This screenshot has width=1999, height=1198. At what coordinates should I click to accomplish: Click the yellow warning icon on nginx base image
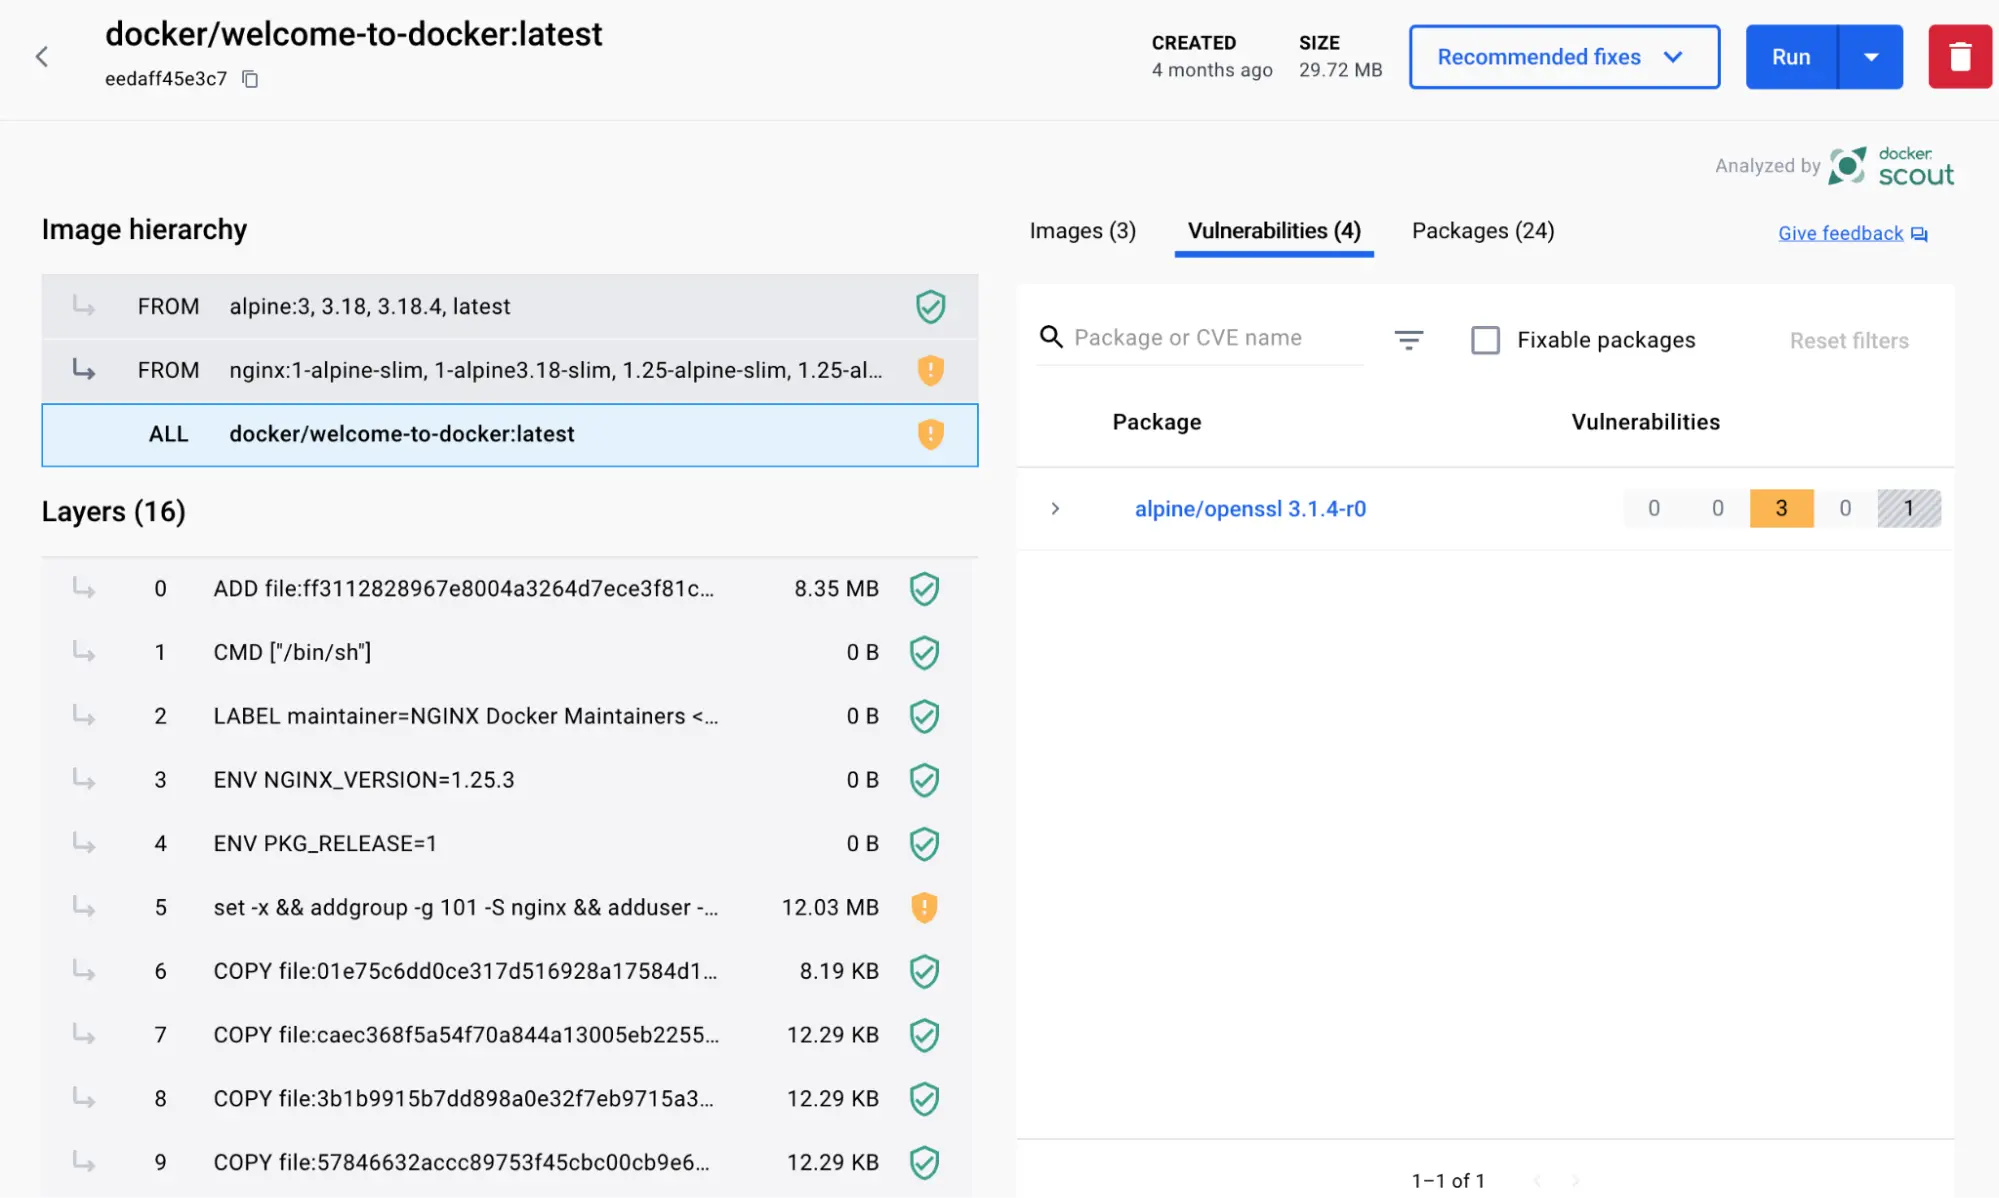coord(930,369)
